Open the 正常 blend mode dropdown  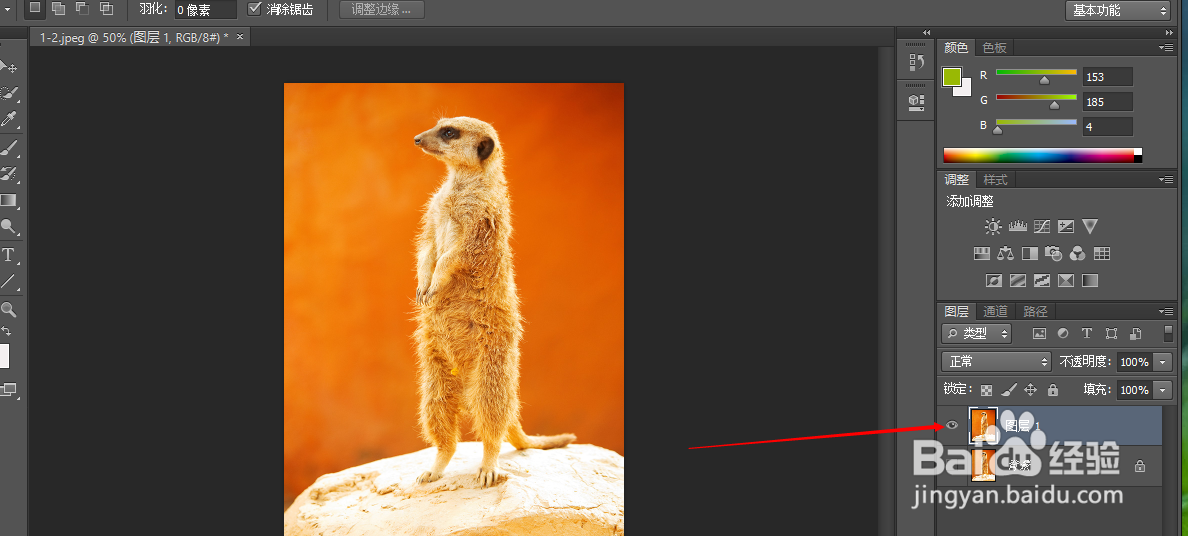pyautogui.click(x=996, y=362)
